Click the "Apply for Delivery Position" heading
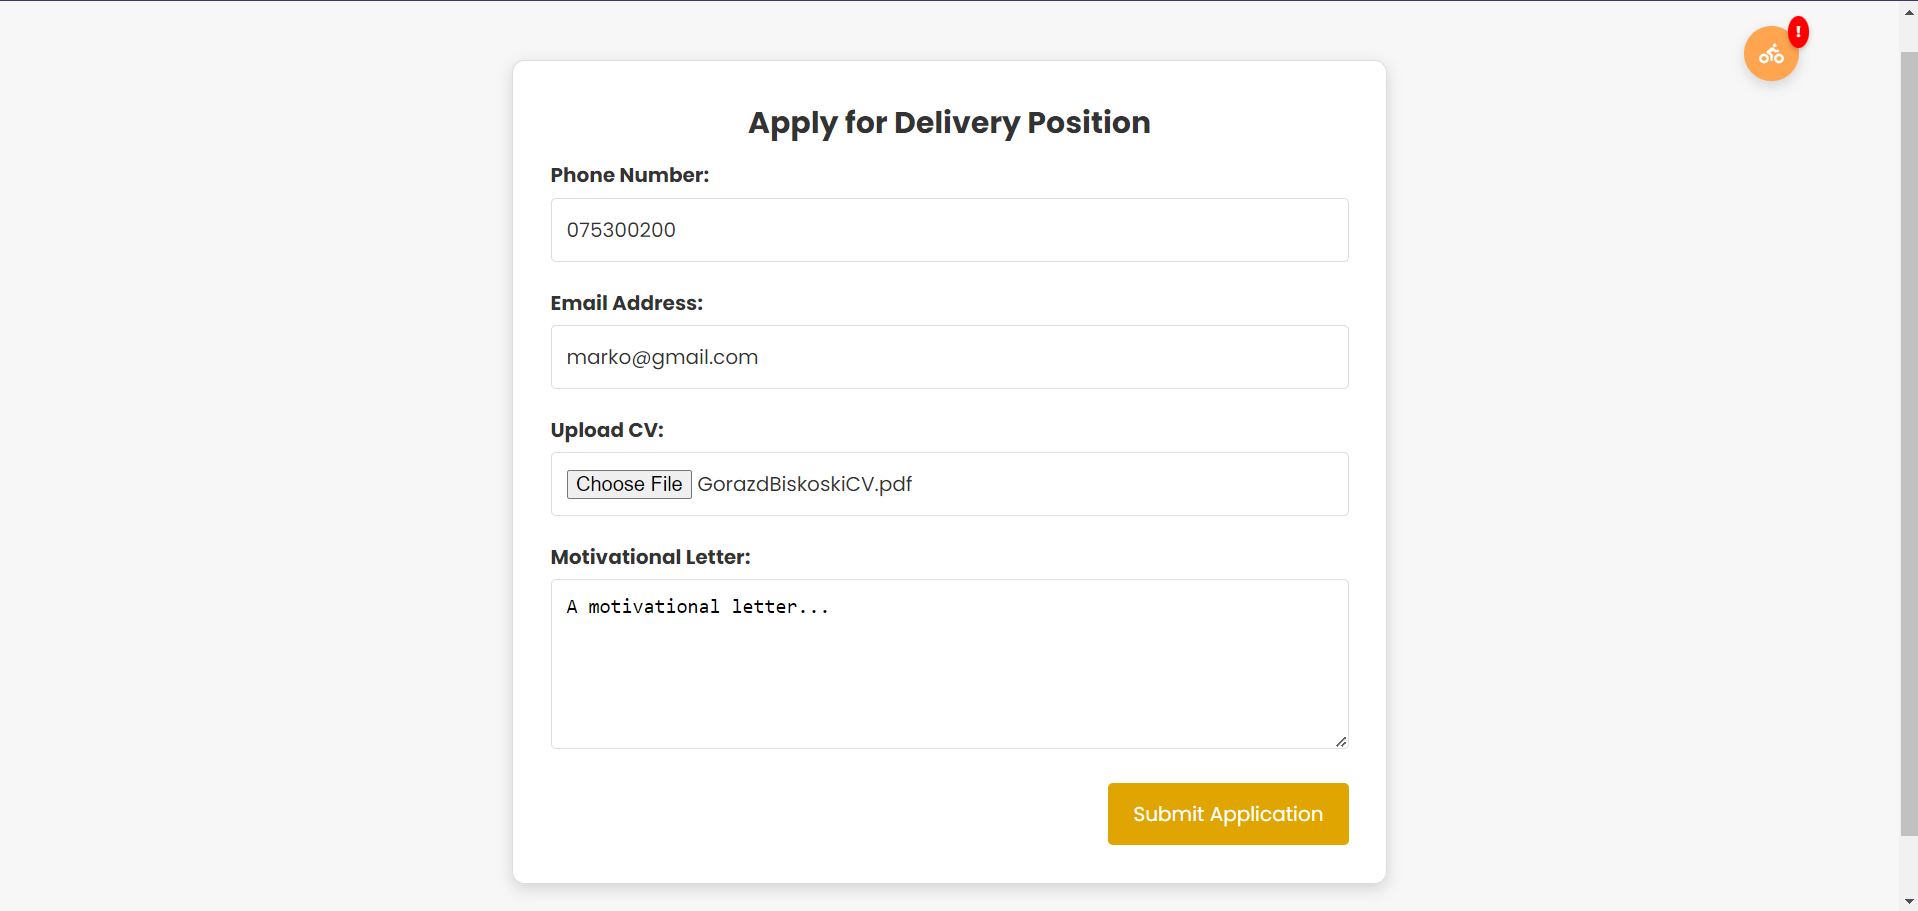The width and height of the screenshot is (1918, 911). [x=948, y=122]
